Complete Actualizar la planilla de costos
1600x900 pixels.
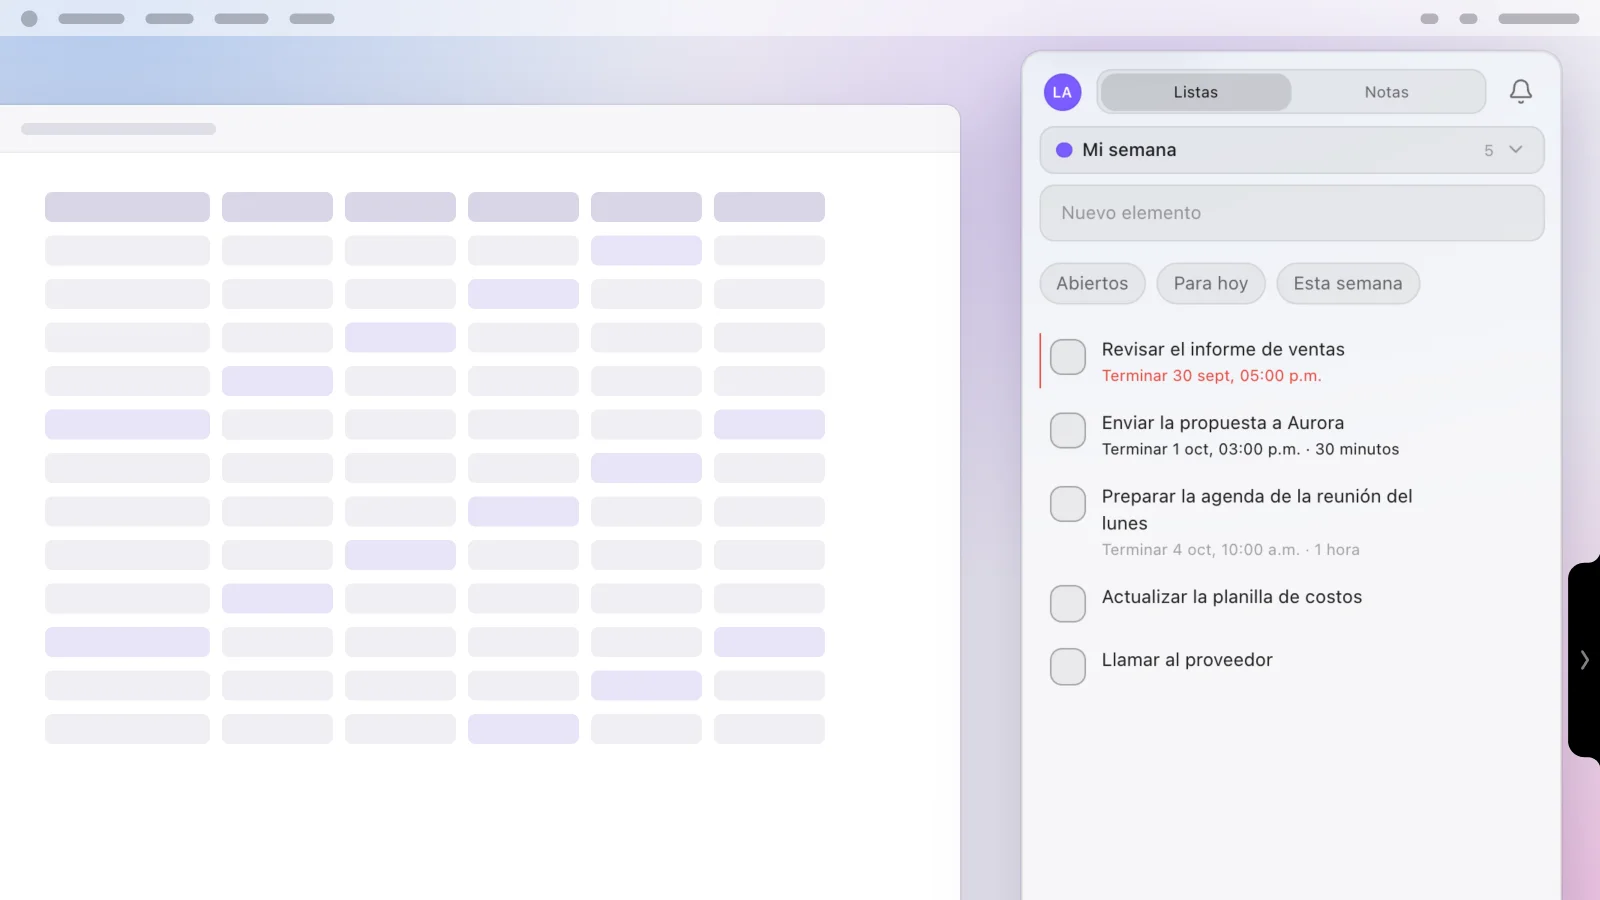coord(1068,604)
